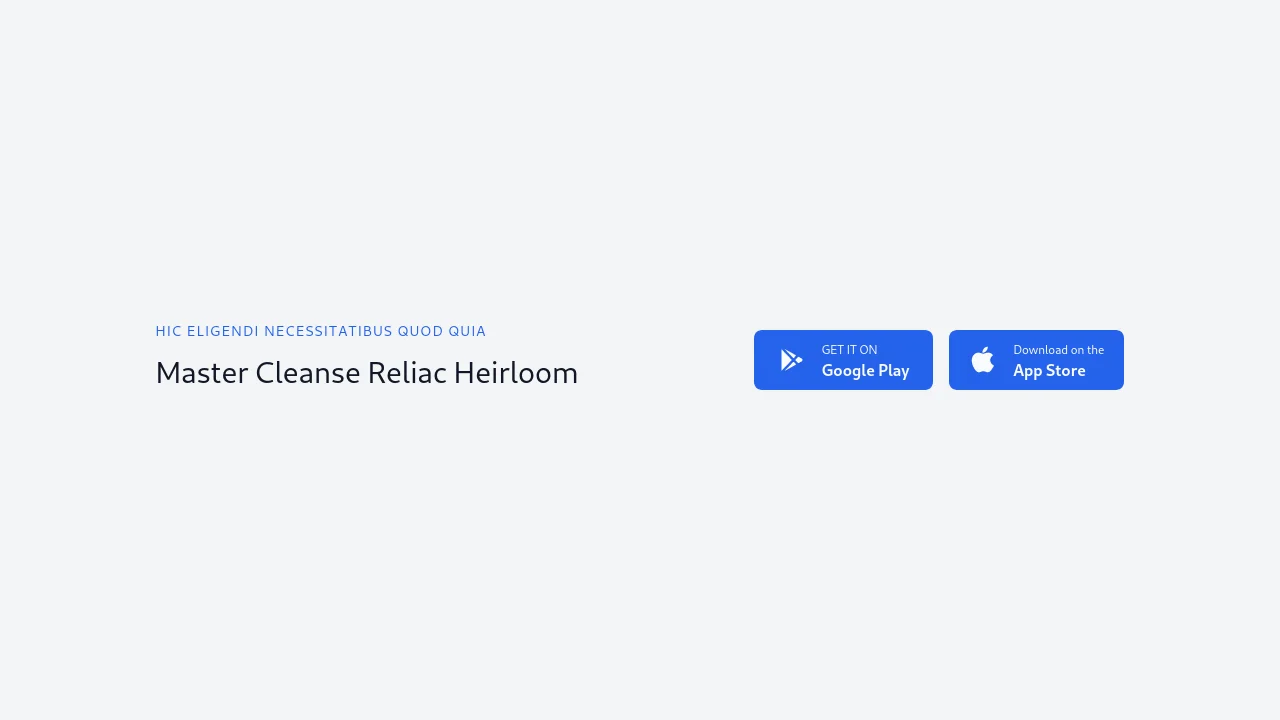
Task: Click the "Download on the" small text
Action: [1058, 350]
